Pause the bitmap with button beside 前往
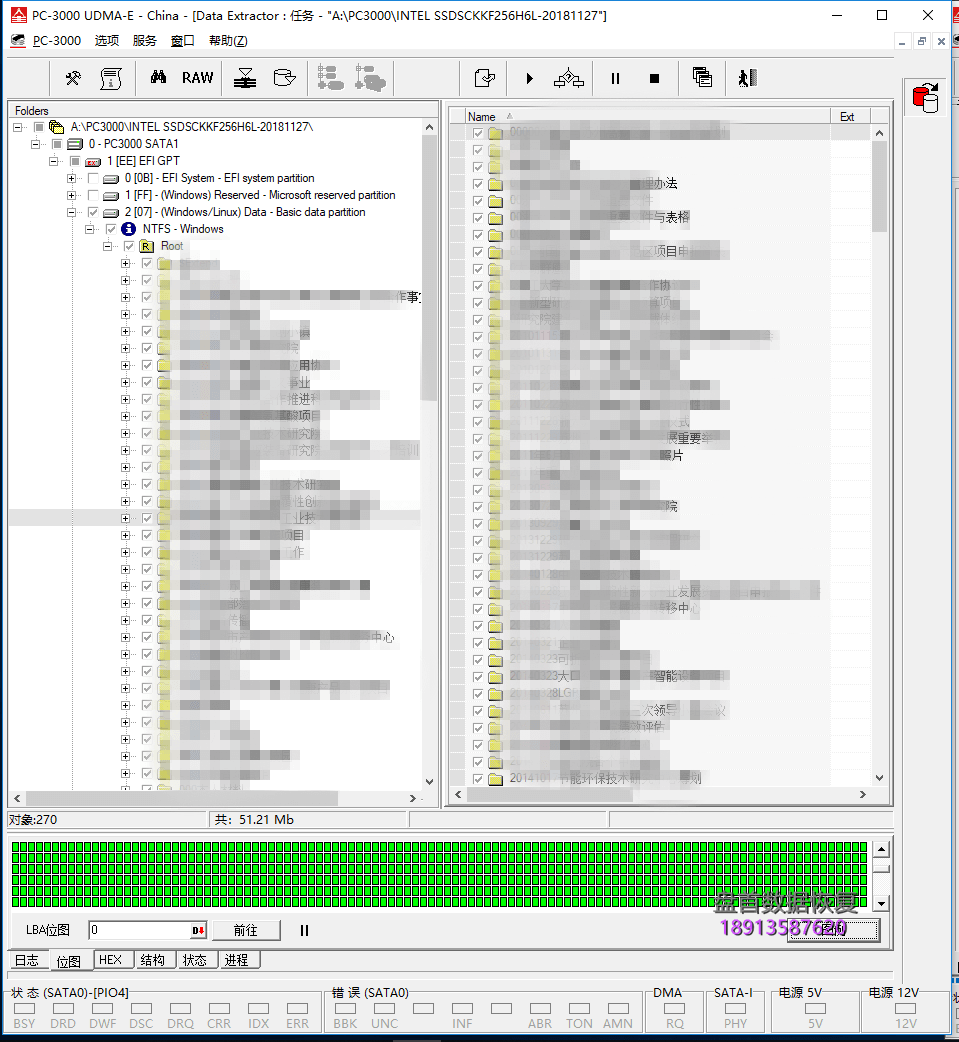959x1042 pixels. click(304, 930)
